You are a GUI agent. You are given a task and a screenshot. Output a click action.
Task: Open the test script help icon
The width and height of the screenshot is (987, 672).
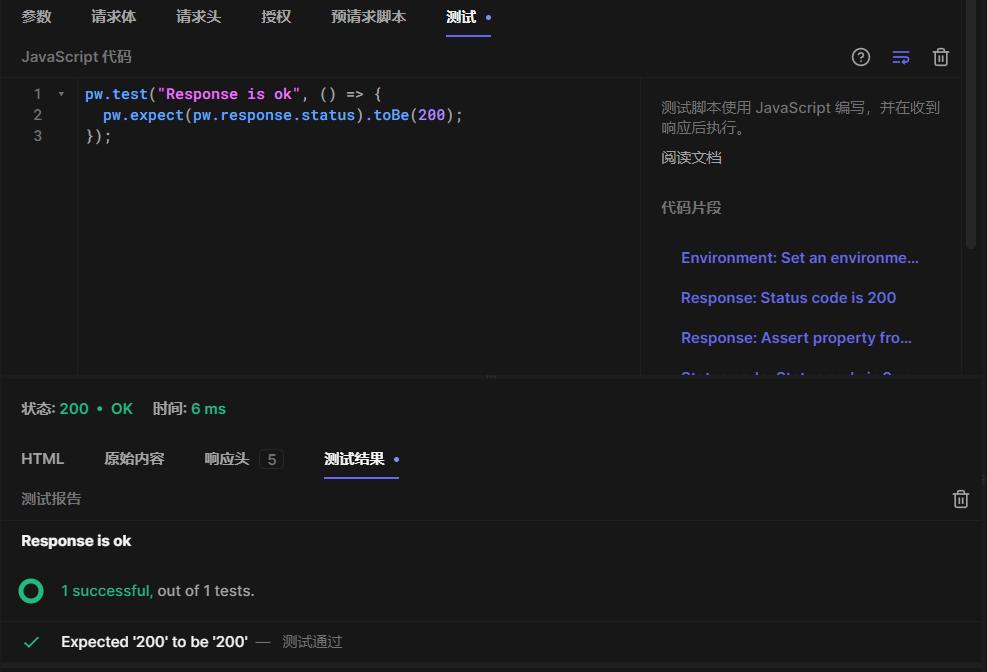click(861, 57)
